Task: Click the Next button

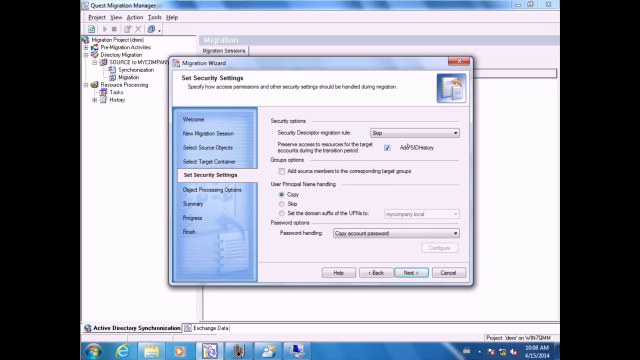Action: coord(411,273)
